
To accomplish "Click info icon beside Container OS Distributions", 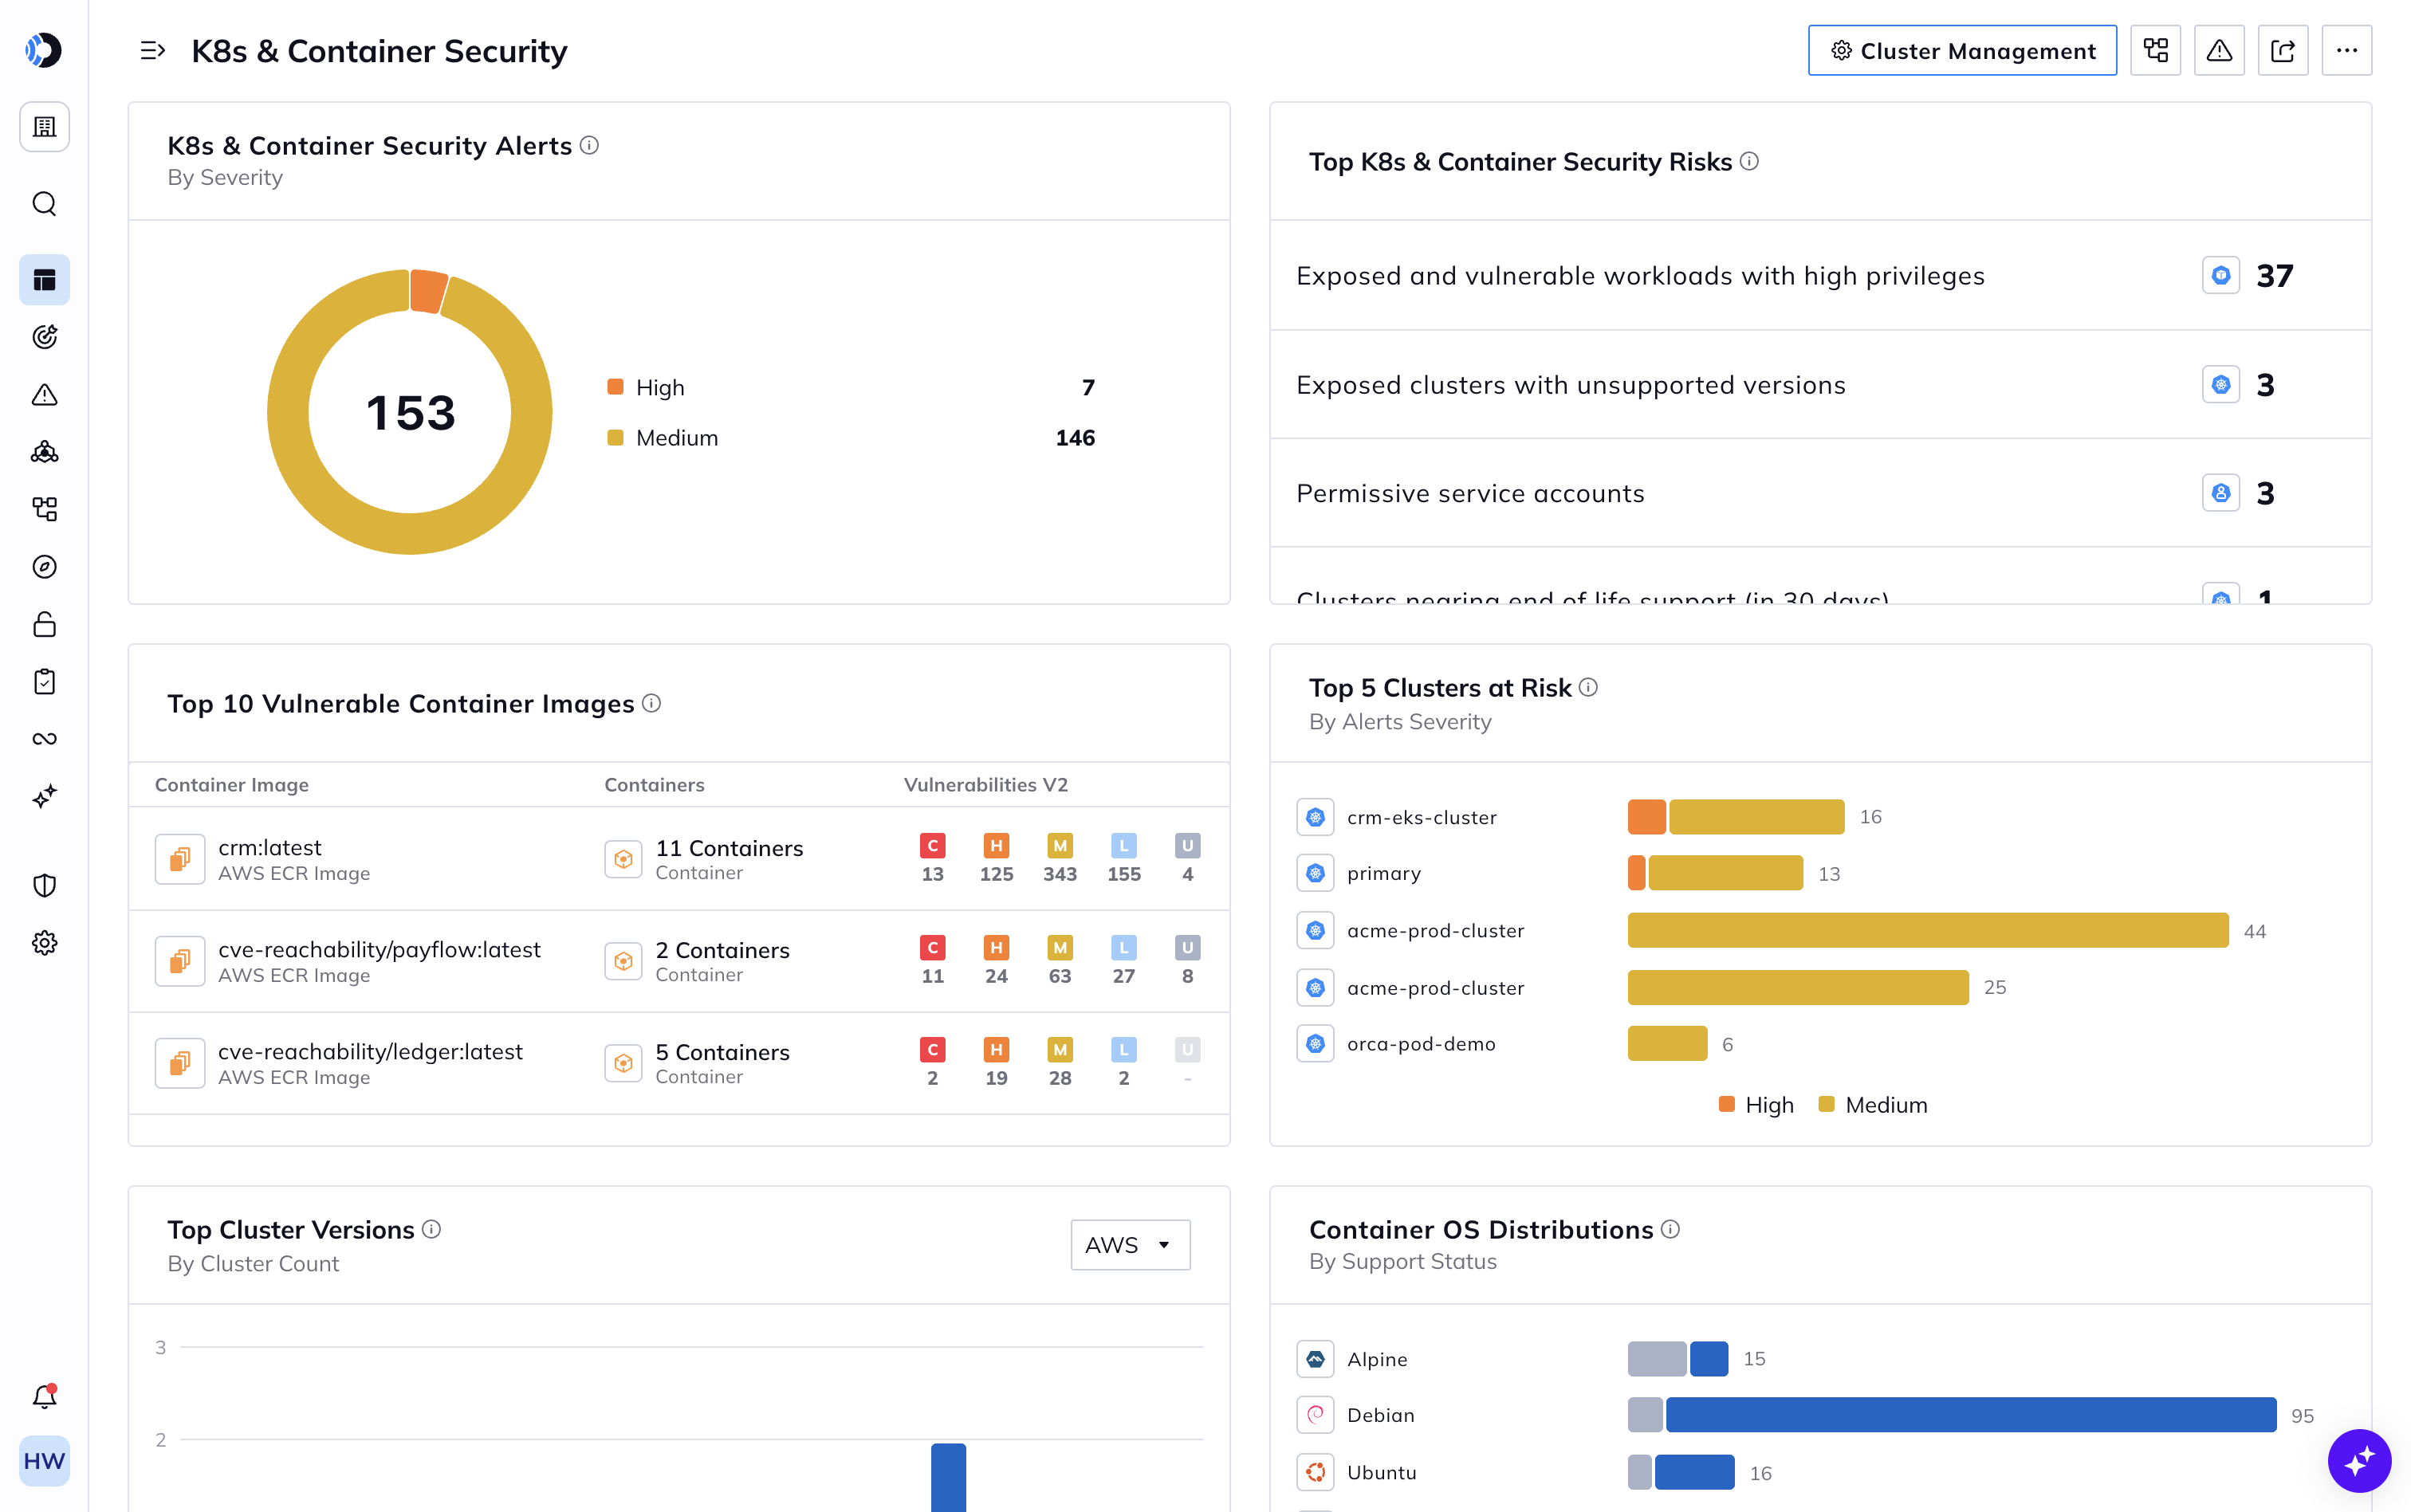I will [x=1670, y=1229].
